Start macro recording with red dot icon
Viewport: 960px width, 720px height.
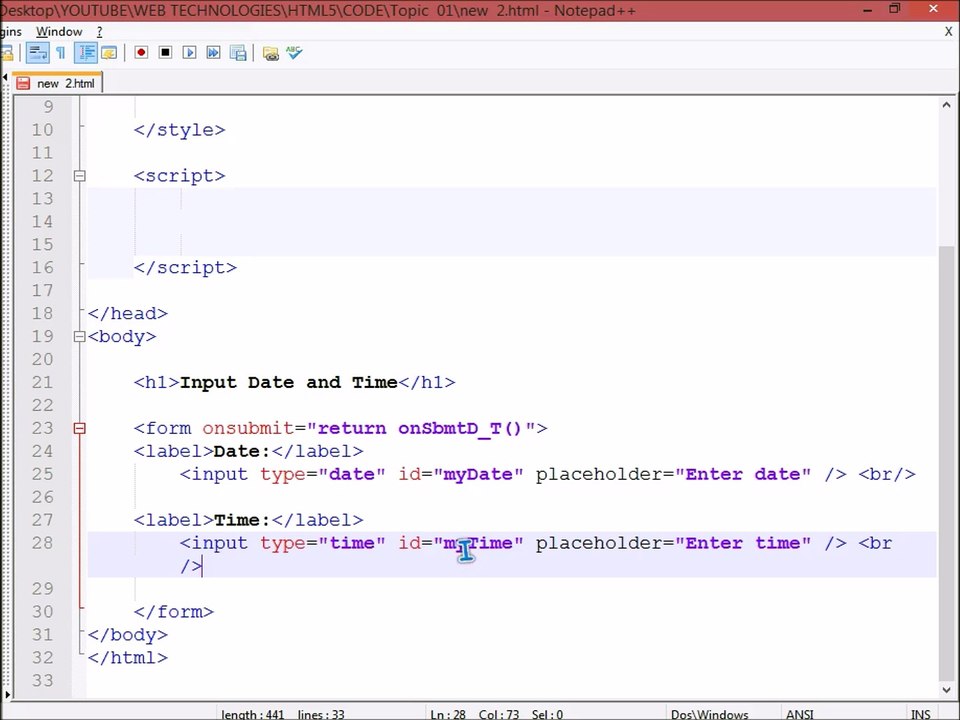click(141, 53)
